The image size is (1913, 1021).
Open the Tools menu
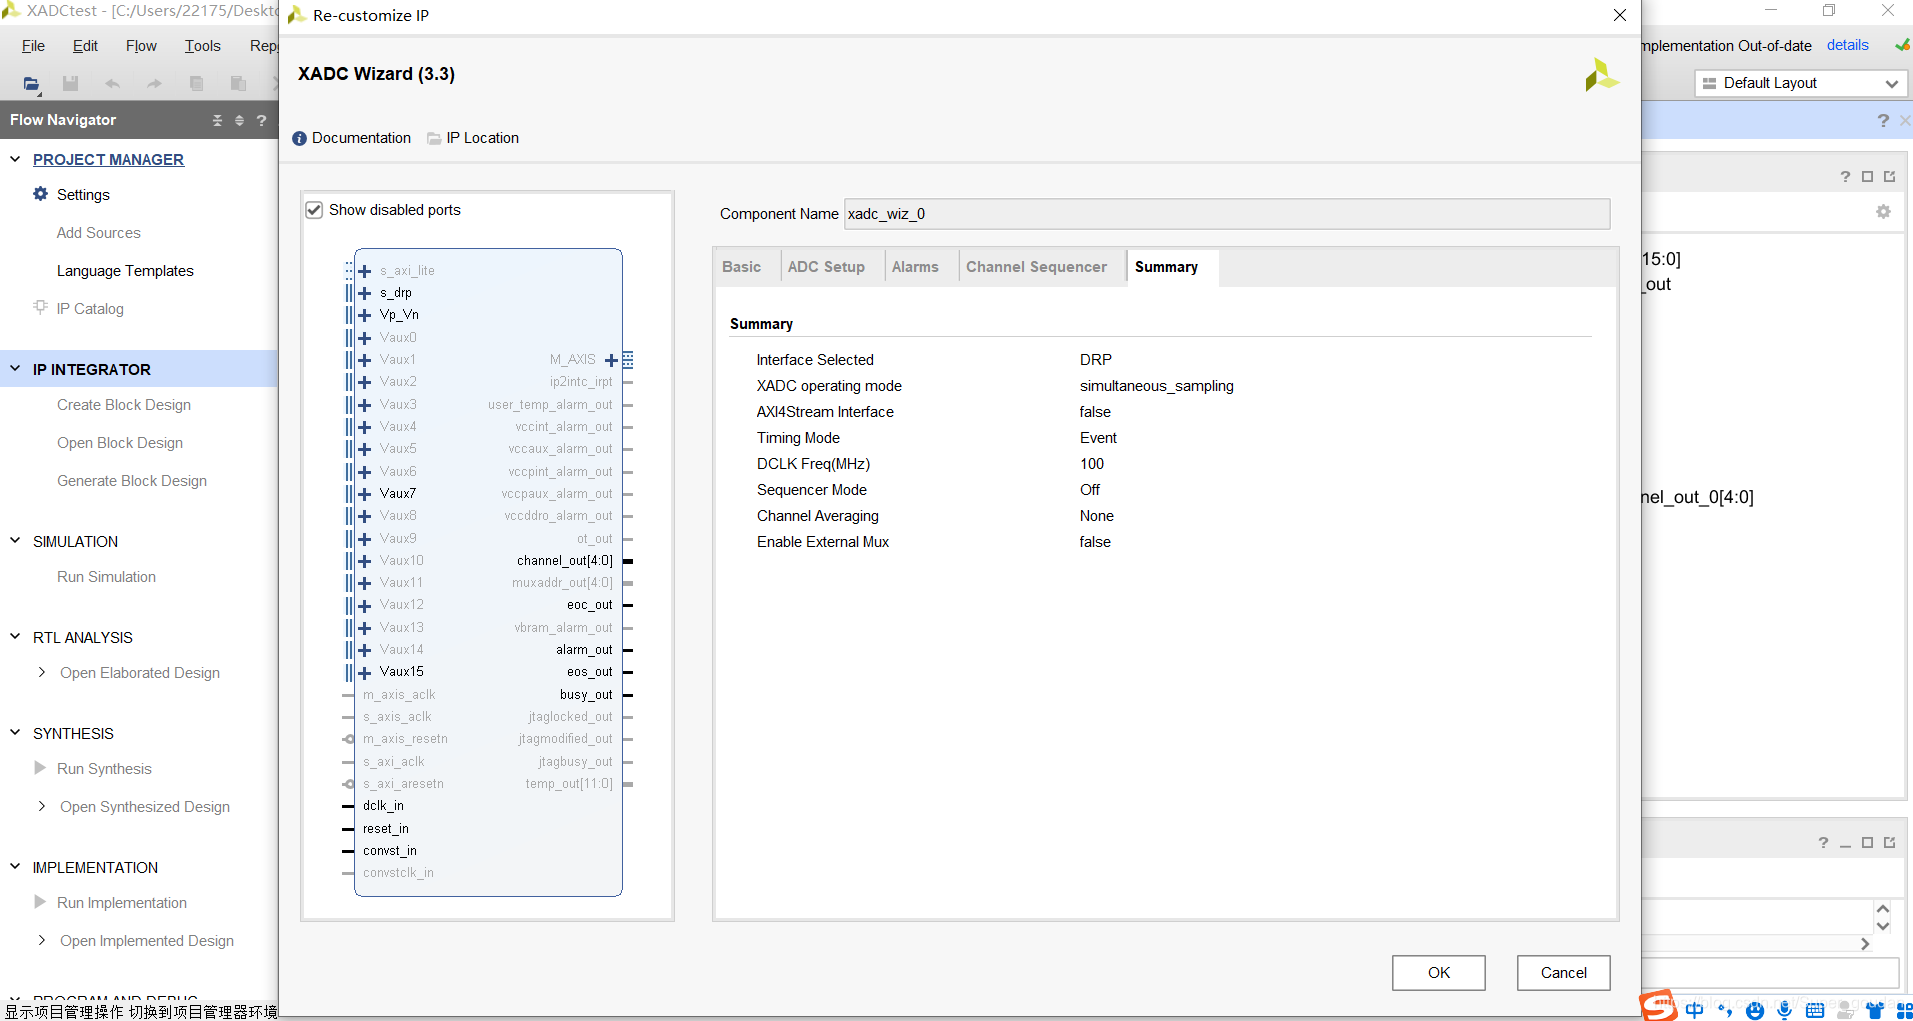click(202, 46)
